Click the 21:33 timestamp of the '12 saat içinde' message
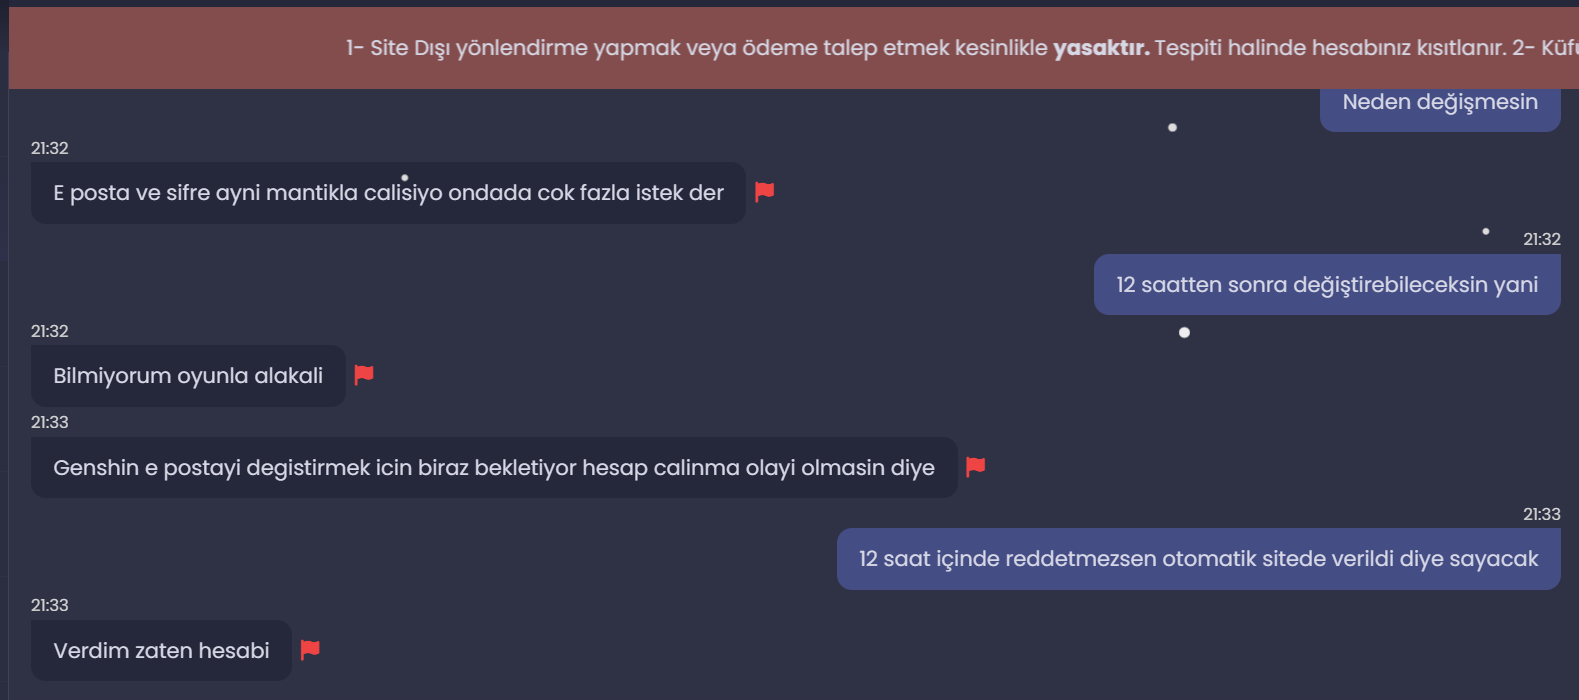 coord(1542,514)
